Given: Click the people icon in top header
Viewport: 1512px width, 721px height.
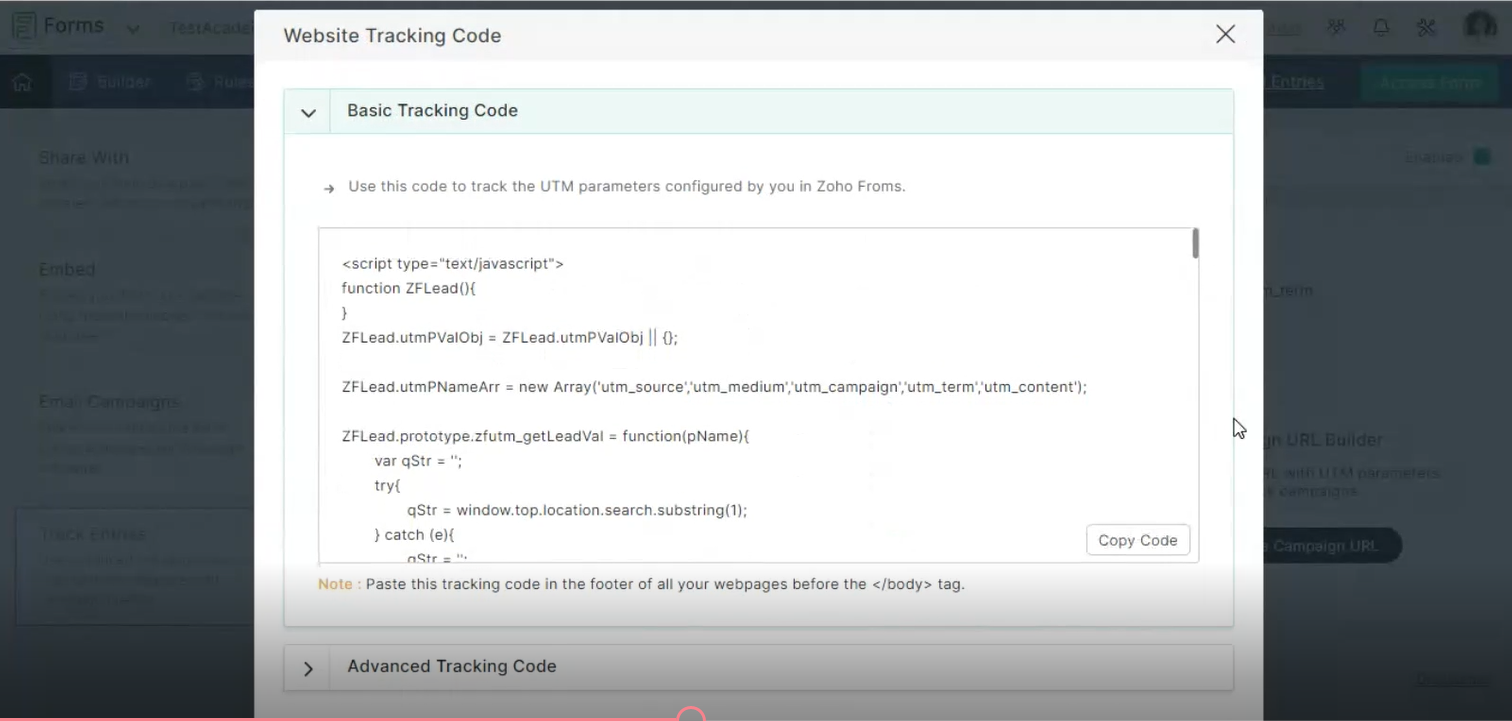Looking at the screenshot, I should point(1336,27).
